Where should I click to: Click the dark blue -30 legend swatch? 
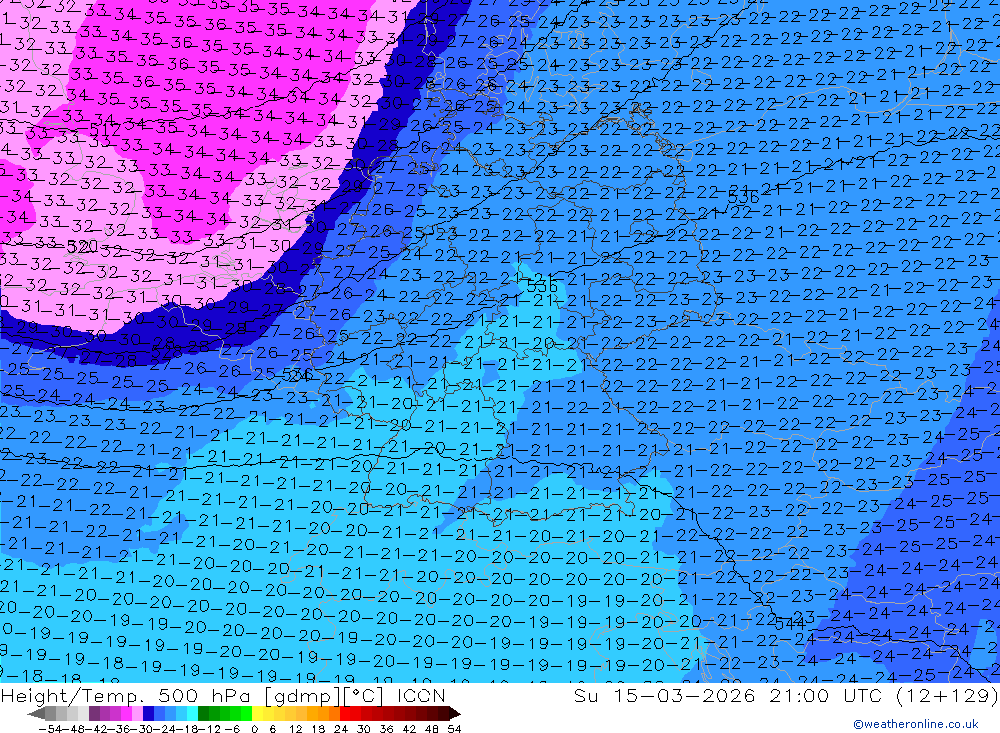[x=148, y=713]
